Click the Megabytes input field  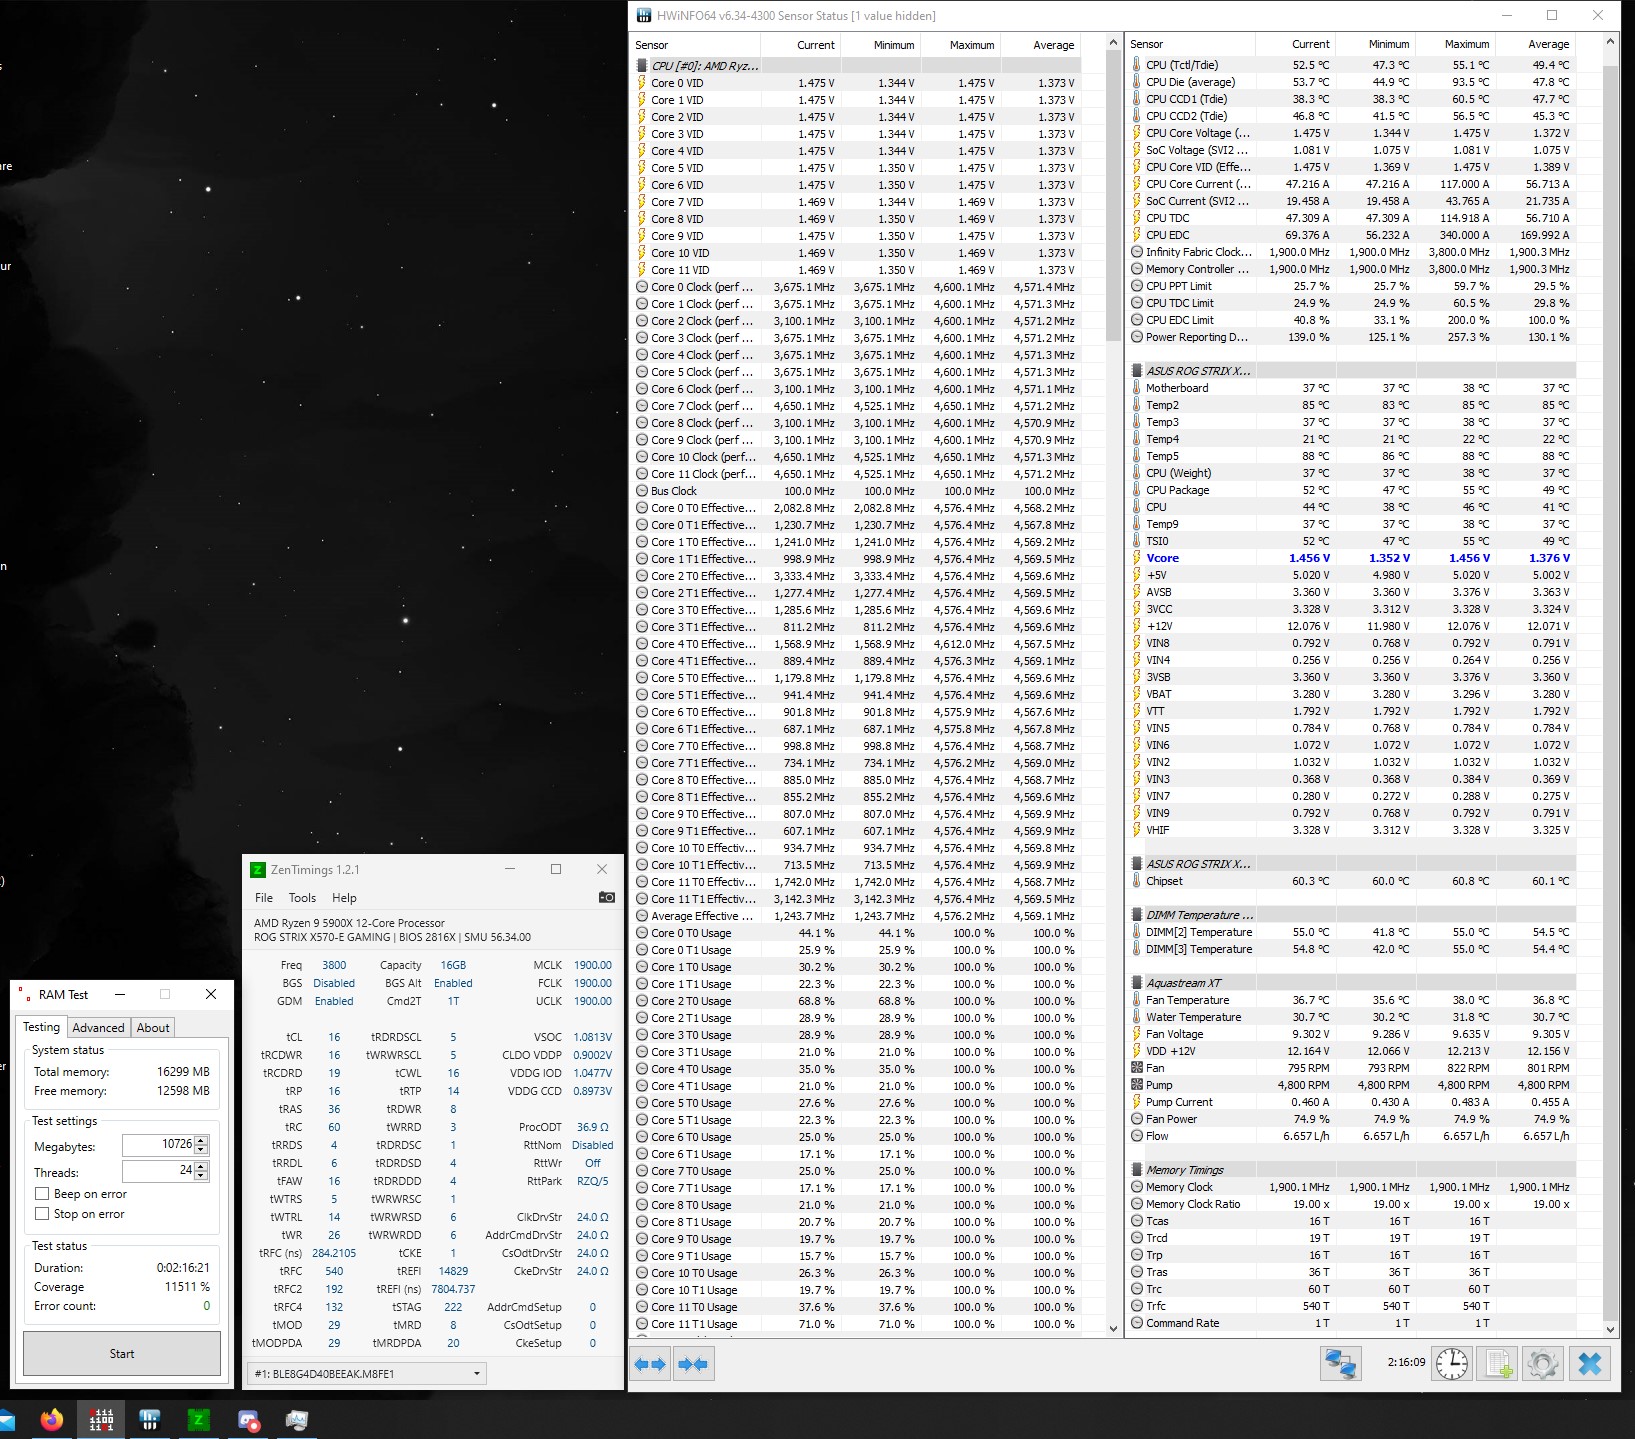pyautogui.click(x=159, y=1145)
